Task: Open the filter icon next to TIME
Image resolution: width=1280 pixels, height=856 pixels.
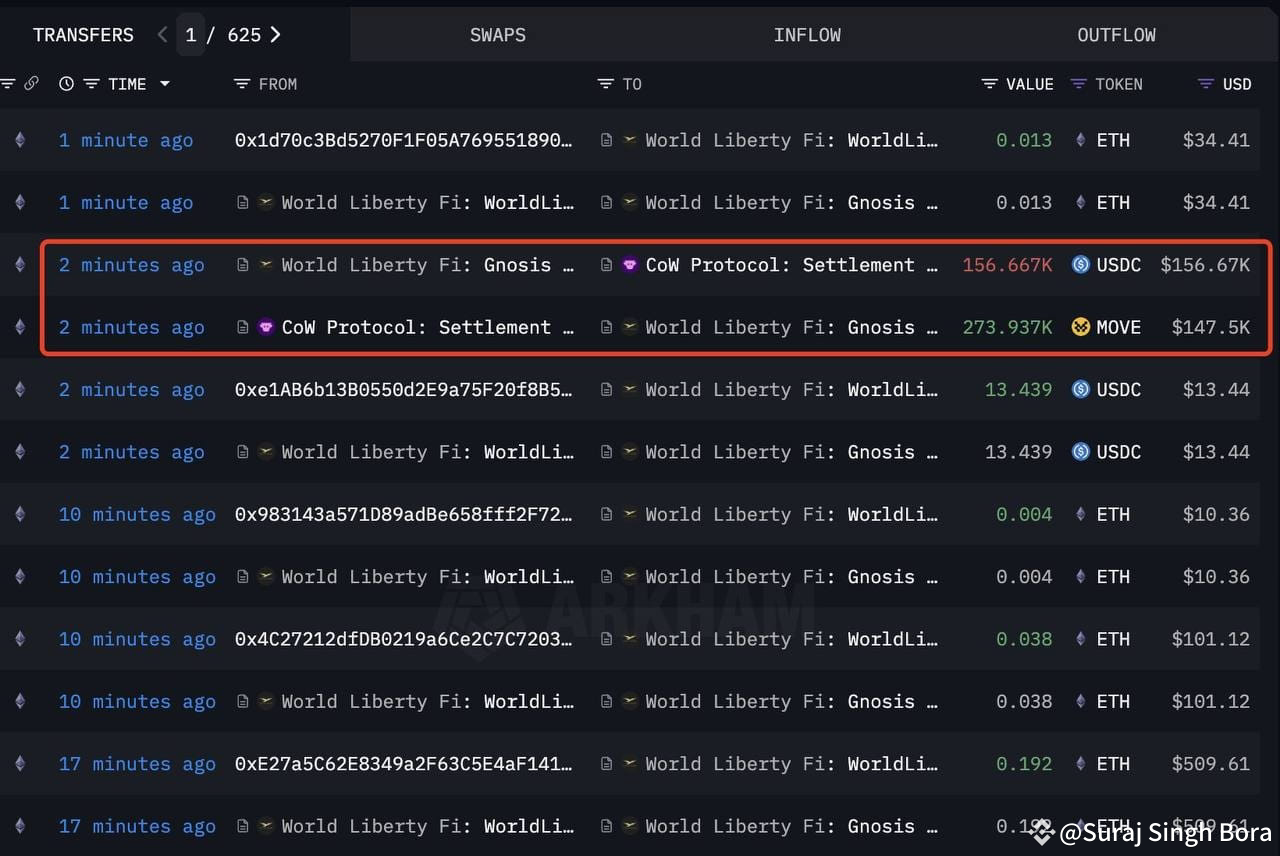Action: click(91, 84)
